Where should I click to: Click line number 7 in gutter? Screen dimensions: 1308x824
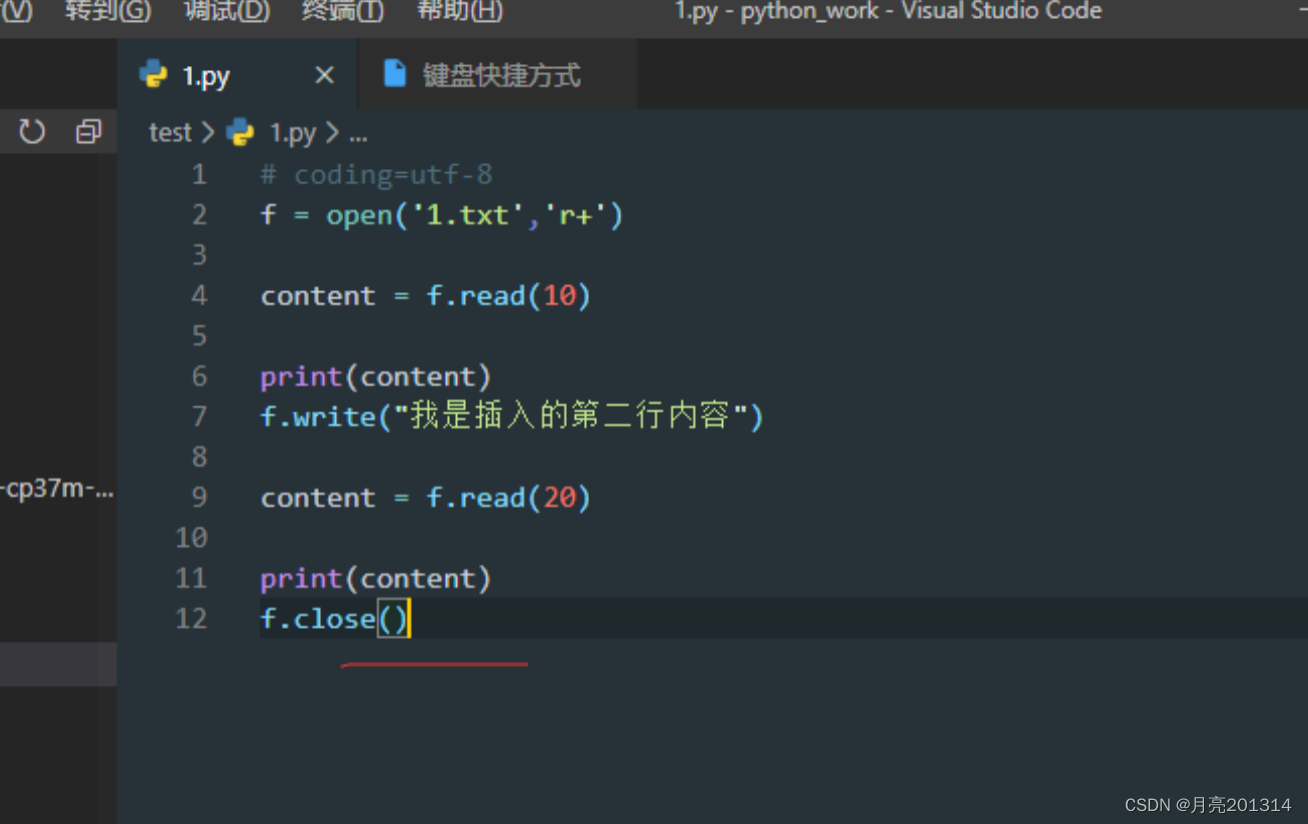tap(199, 416)
